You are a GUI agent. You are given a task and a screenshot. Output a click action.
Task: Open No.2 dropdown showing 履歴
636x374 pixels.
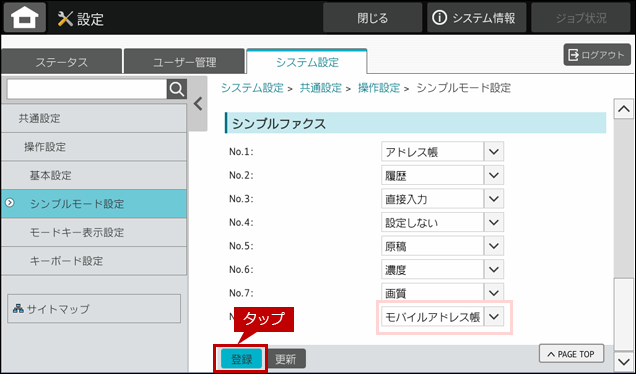pyautogui.click(x=443, y=175)
